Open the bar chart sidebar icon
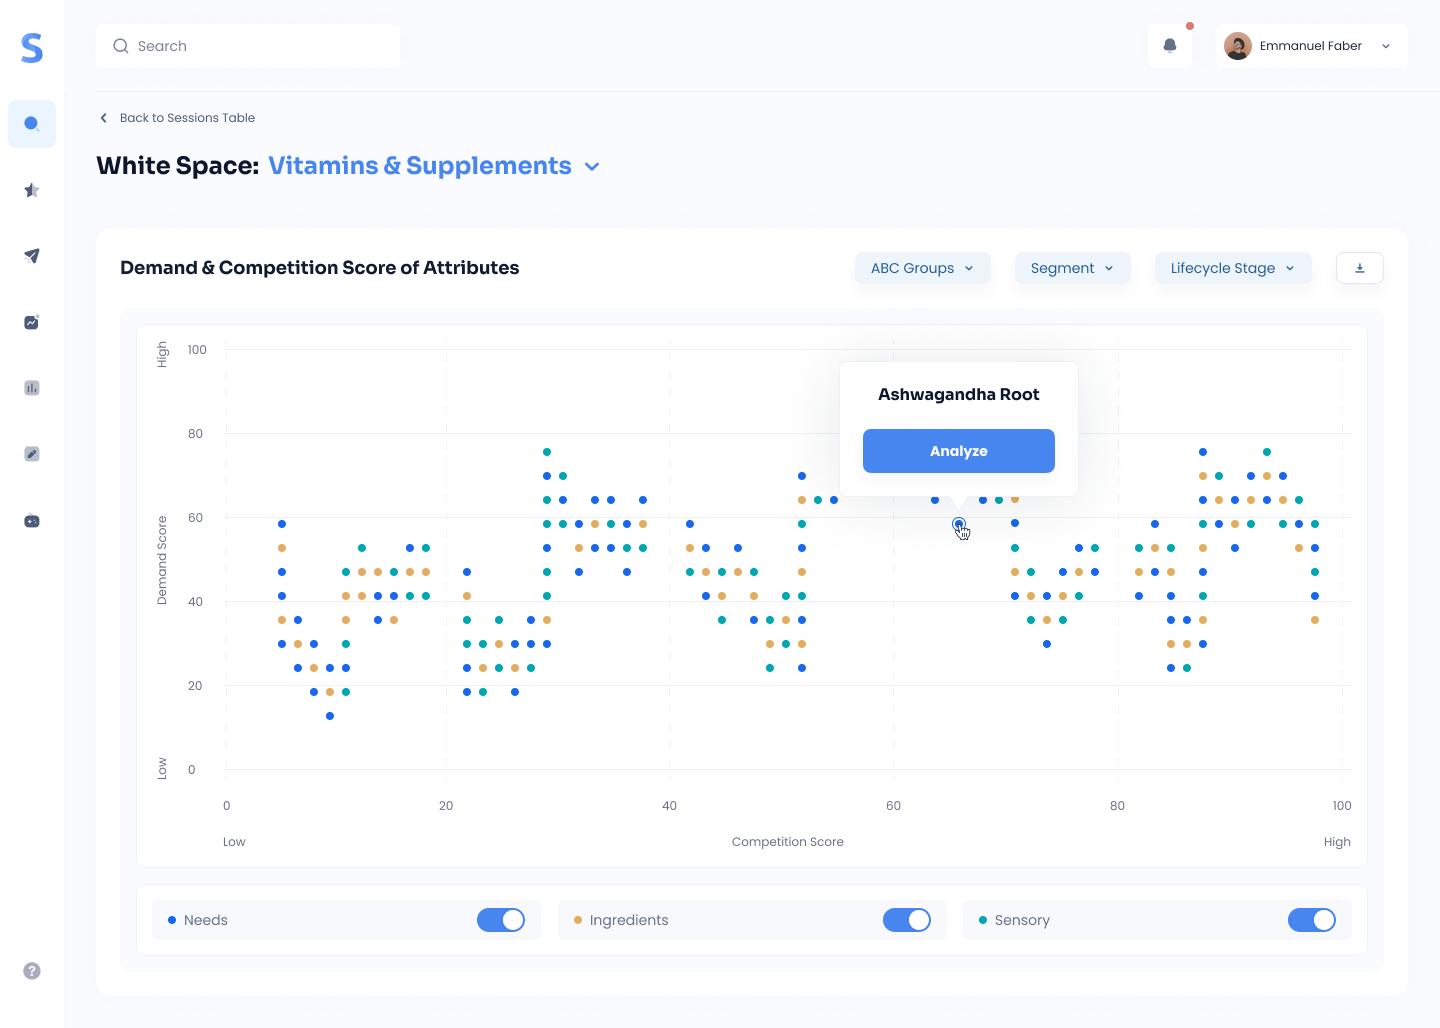Viewport: 1440px width, 1028px height. (32, 388)
